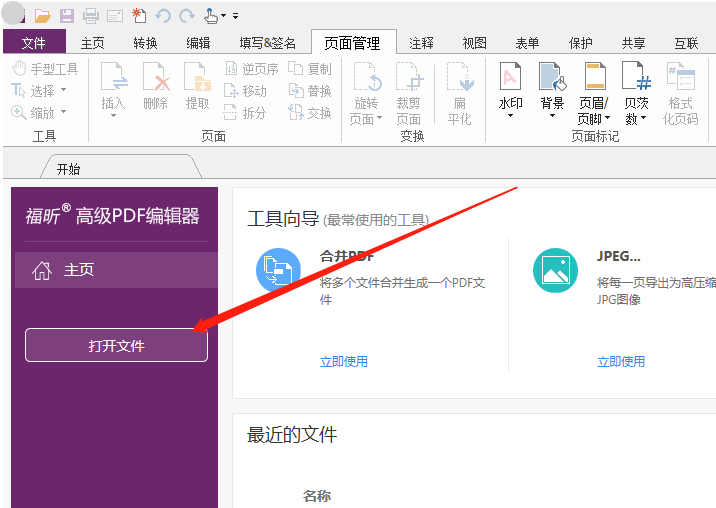Click the 最近的文件 heading
716x508 pixels.
(x=292, y=435)
